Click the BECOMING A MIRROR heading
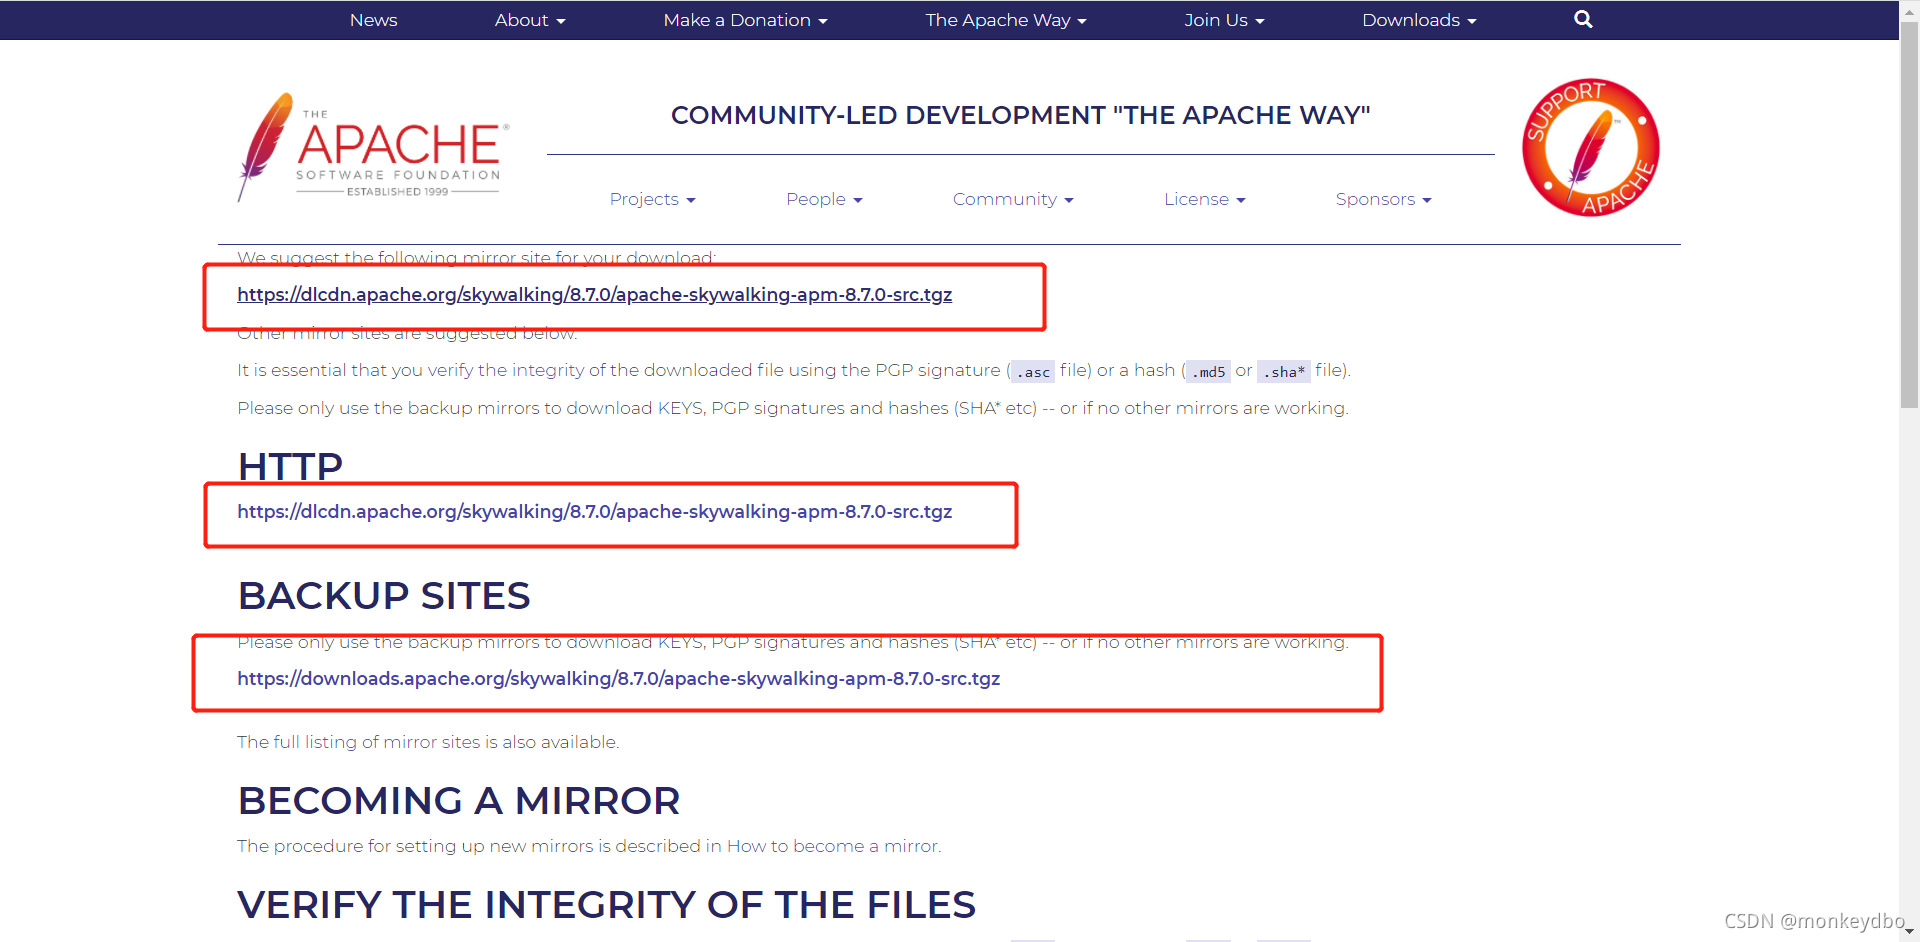Viewport: 1920px width, 942px height. 459,801
